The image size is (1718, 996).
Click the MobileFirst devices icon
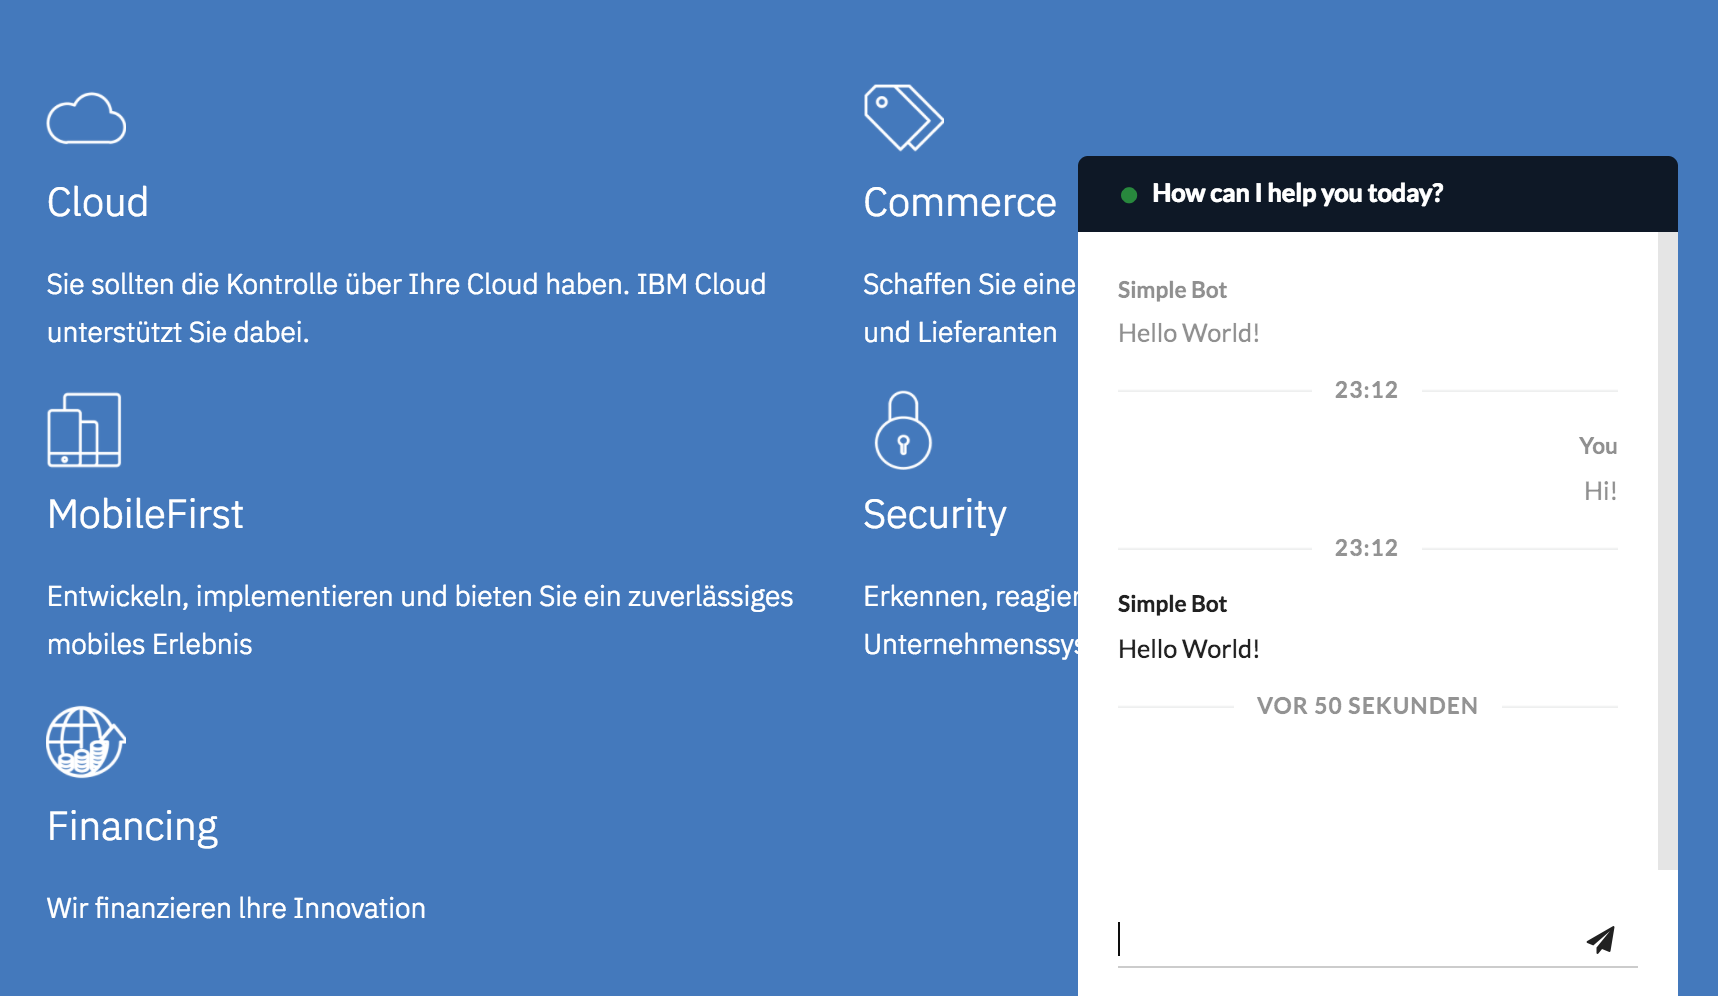click(84, 430)
